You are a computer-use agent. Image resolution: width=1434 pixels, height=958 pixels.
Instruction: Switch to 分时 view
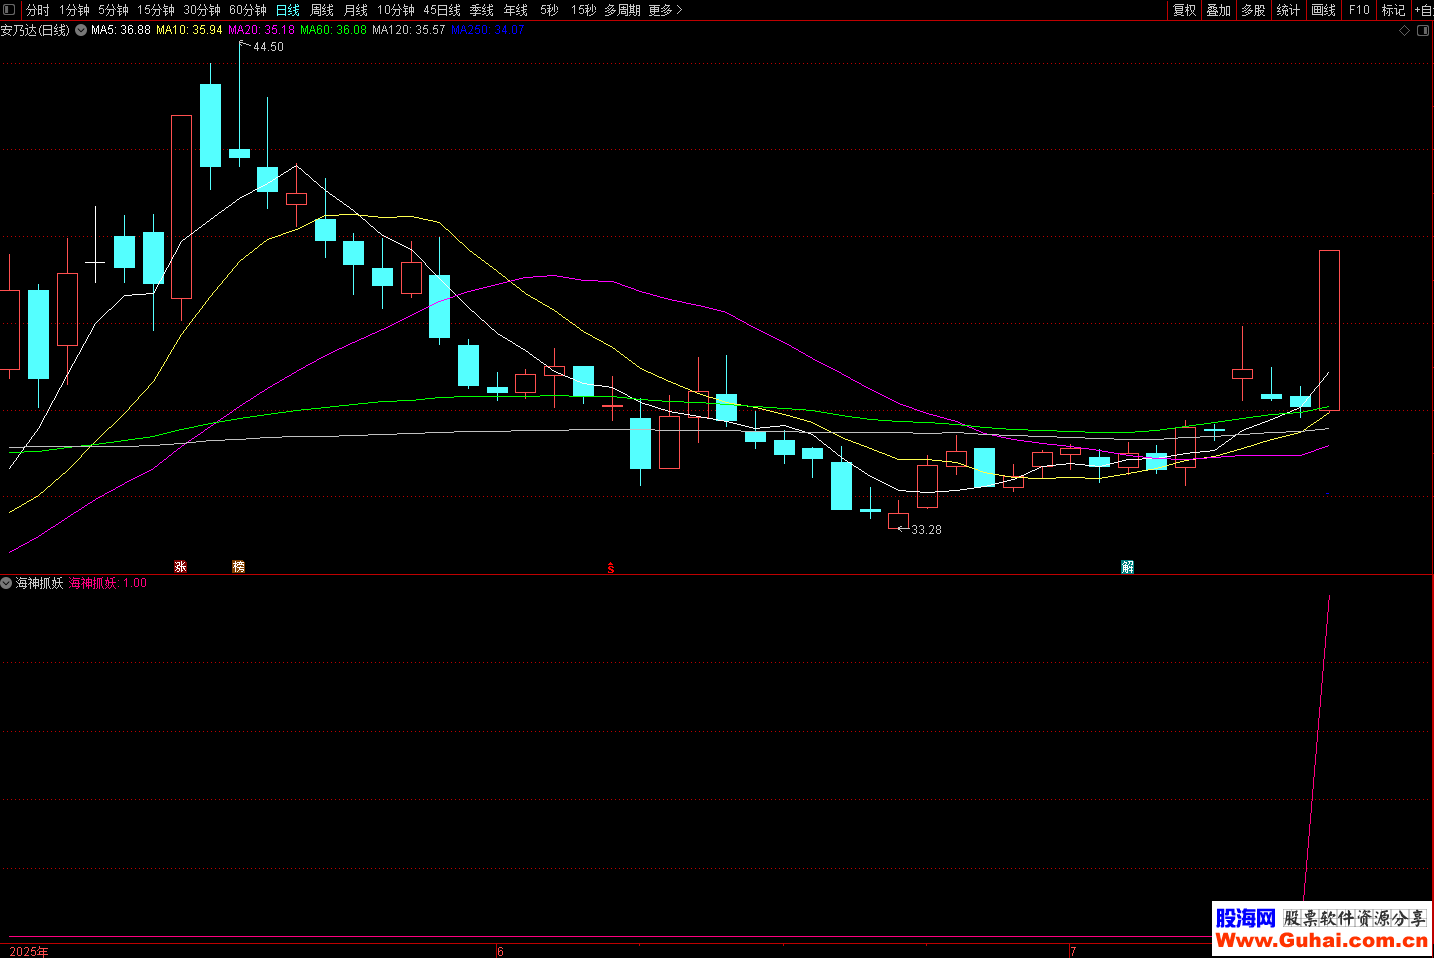[x=37, y=10]
